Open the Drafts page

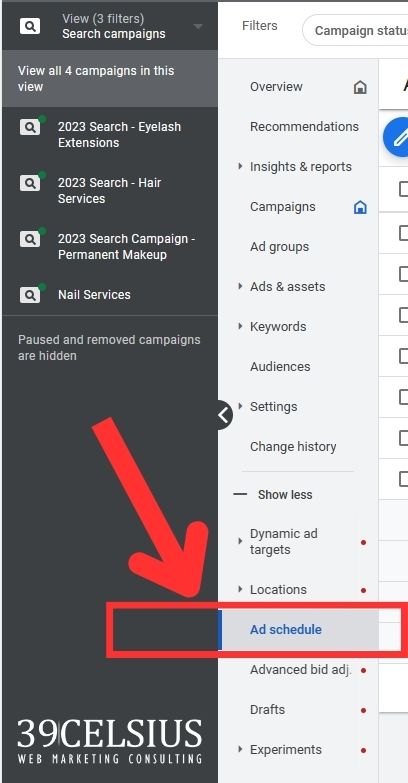pyautogui.click(x=267, y=710)
